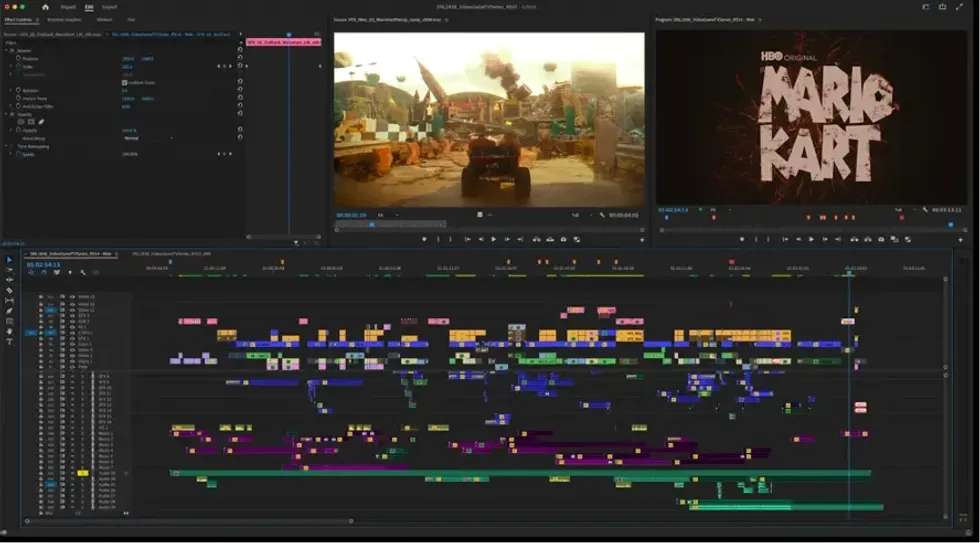Image resolution: width=980 pixels, height=543 pixels.
Task: Open Source monitor Fit zoom dropdown
Action: click(x=388, y=215)
